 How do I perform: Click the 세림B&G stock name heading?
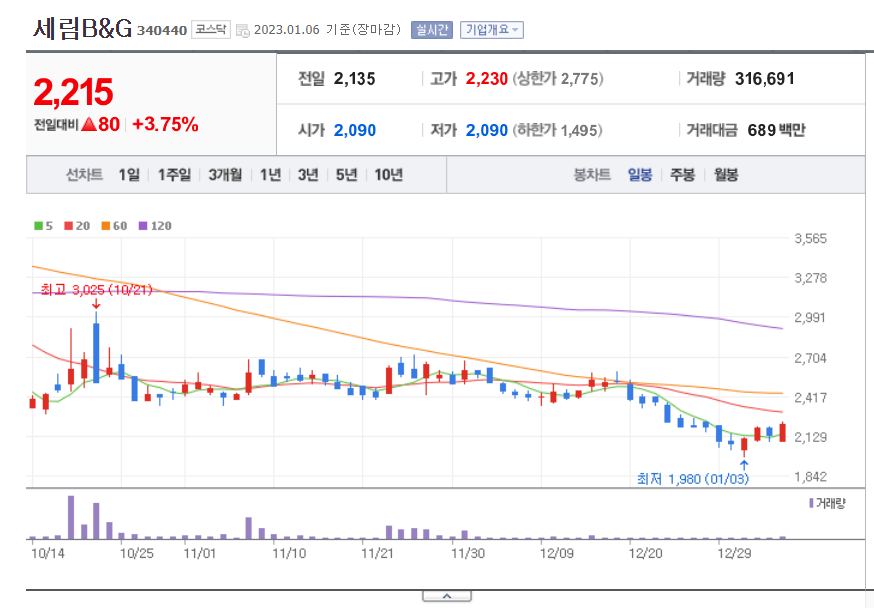tap(82, 28)
